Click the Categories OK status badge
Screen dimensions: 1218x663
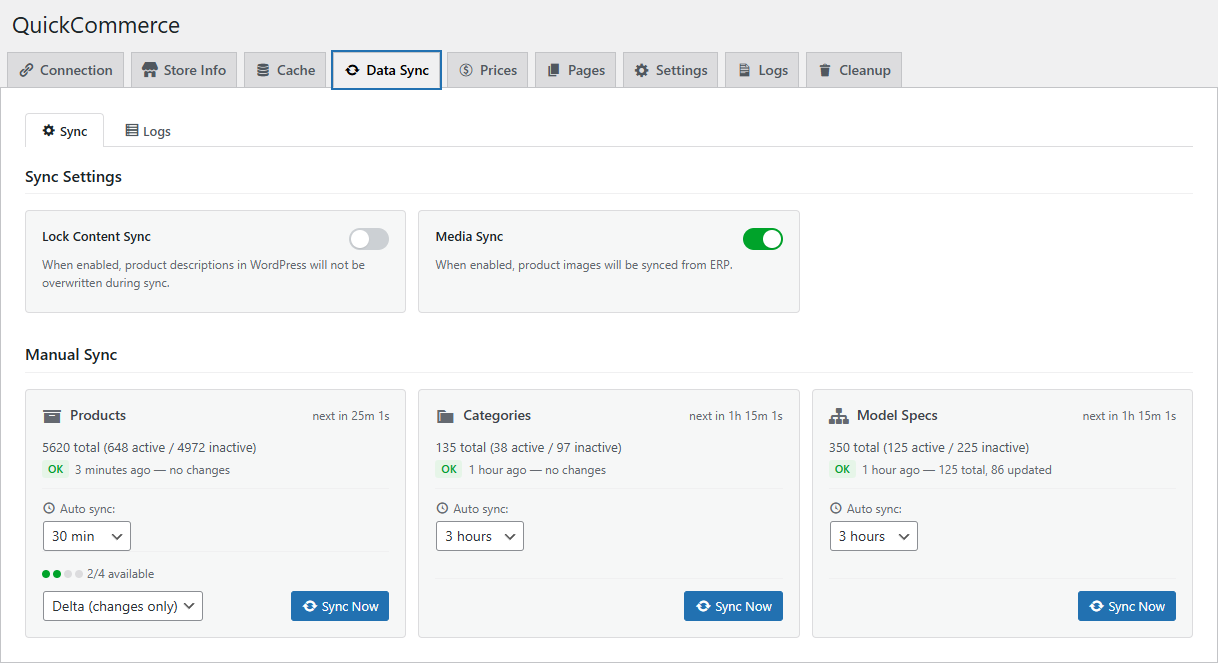[x=449, y=469]
